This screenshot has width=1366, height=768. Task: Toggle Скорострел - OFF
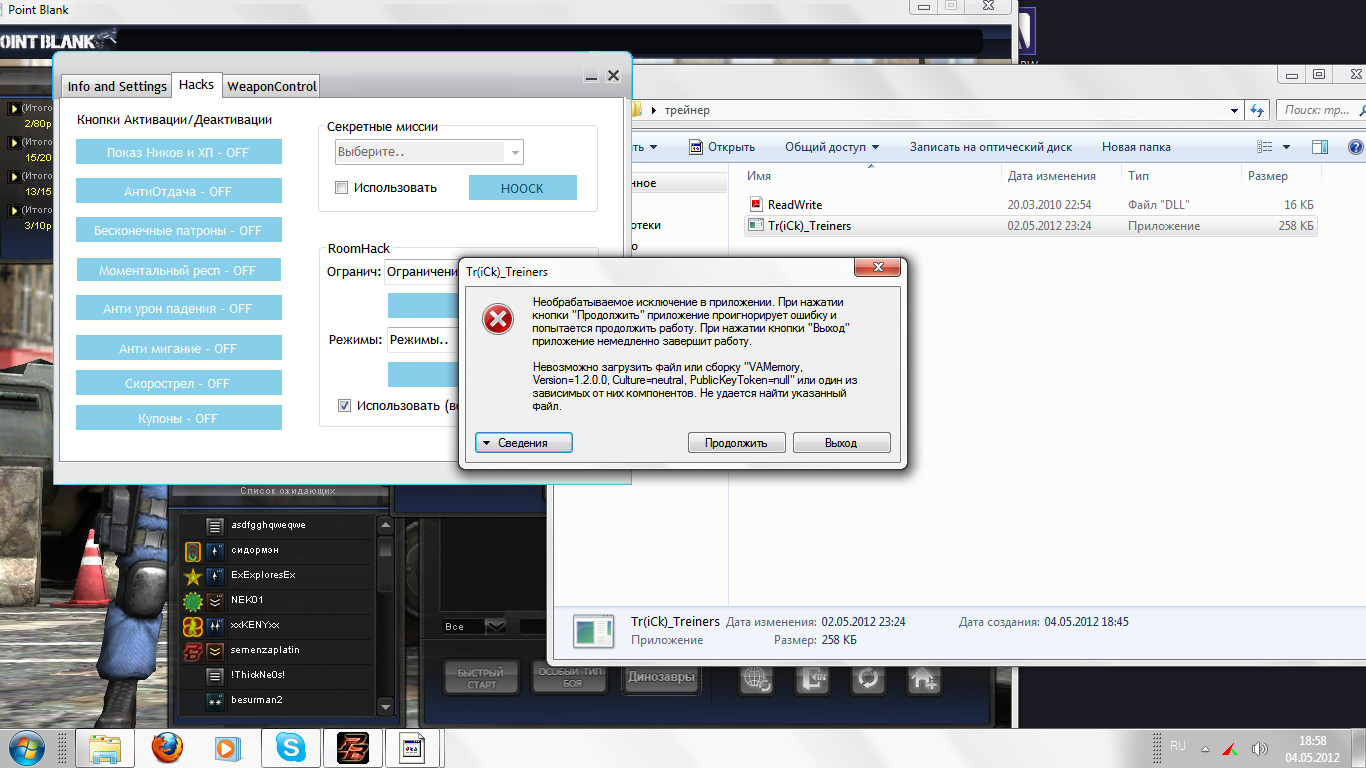(x=179, y=383)
